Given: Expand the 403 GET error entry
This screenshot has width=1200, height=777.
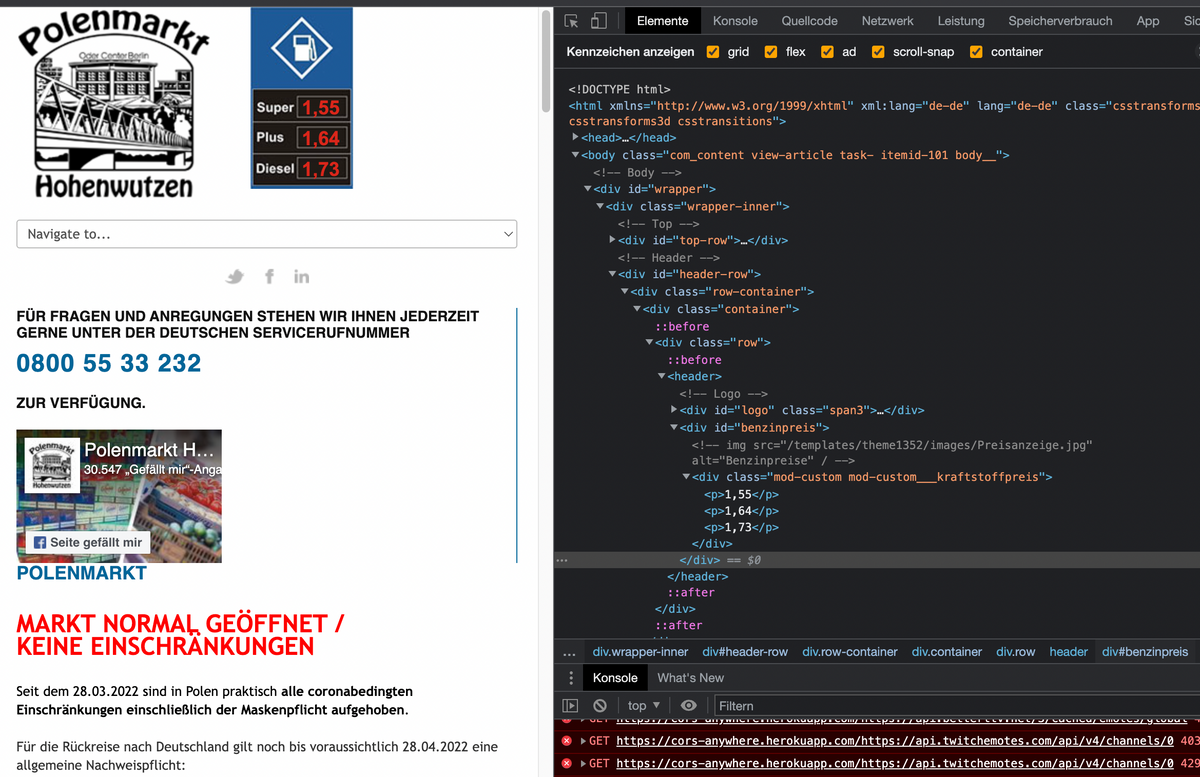Looking at the screenshot, I should (583, 741).
